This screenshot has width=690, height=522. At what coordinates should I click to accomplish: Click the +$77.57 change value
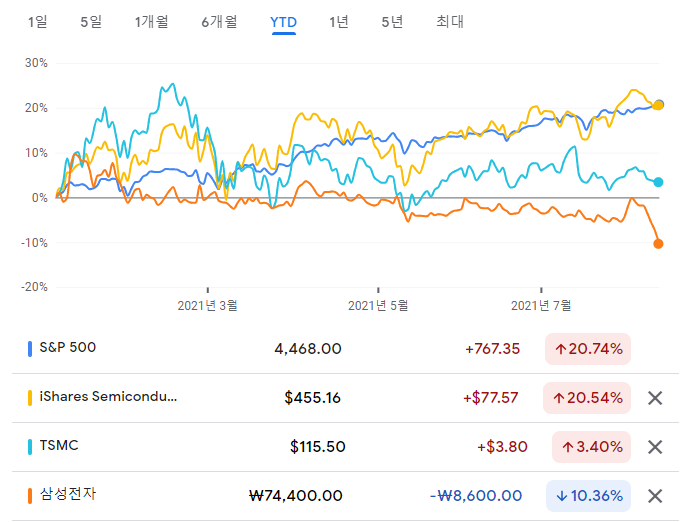[491, 398]
